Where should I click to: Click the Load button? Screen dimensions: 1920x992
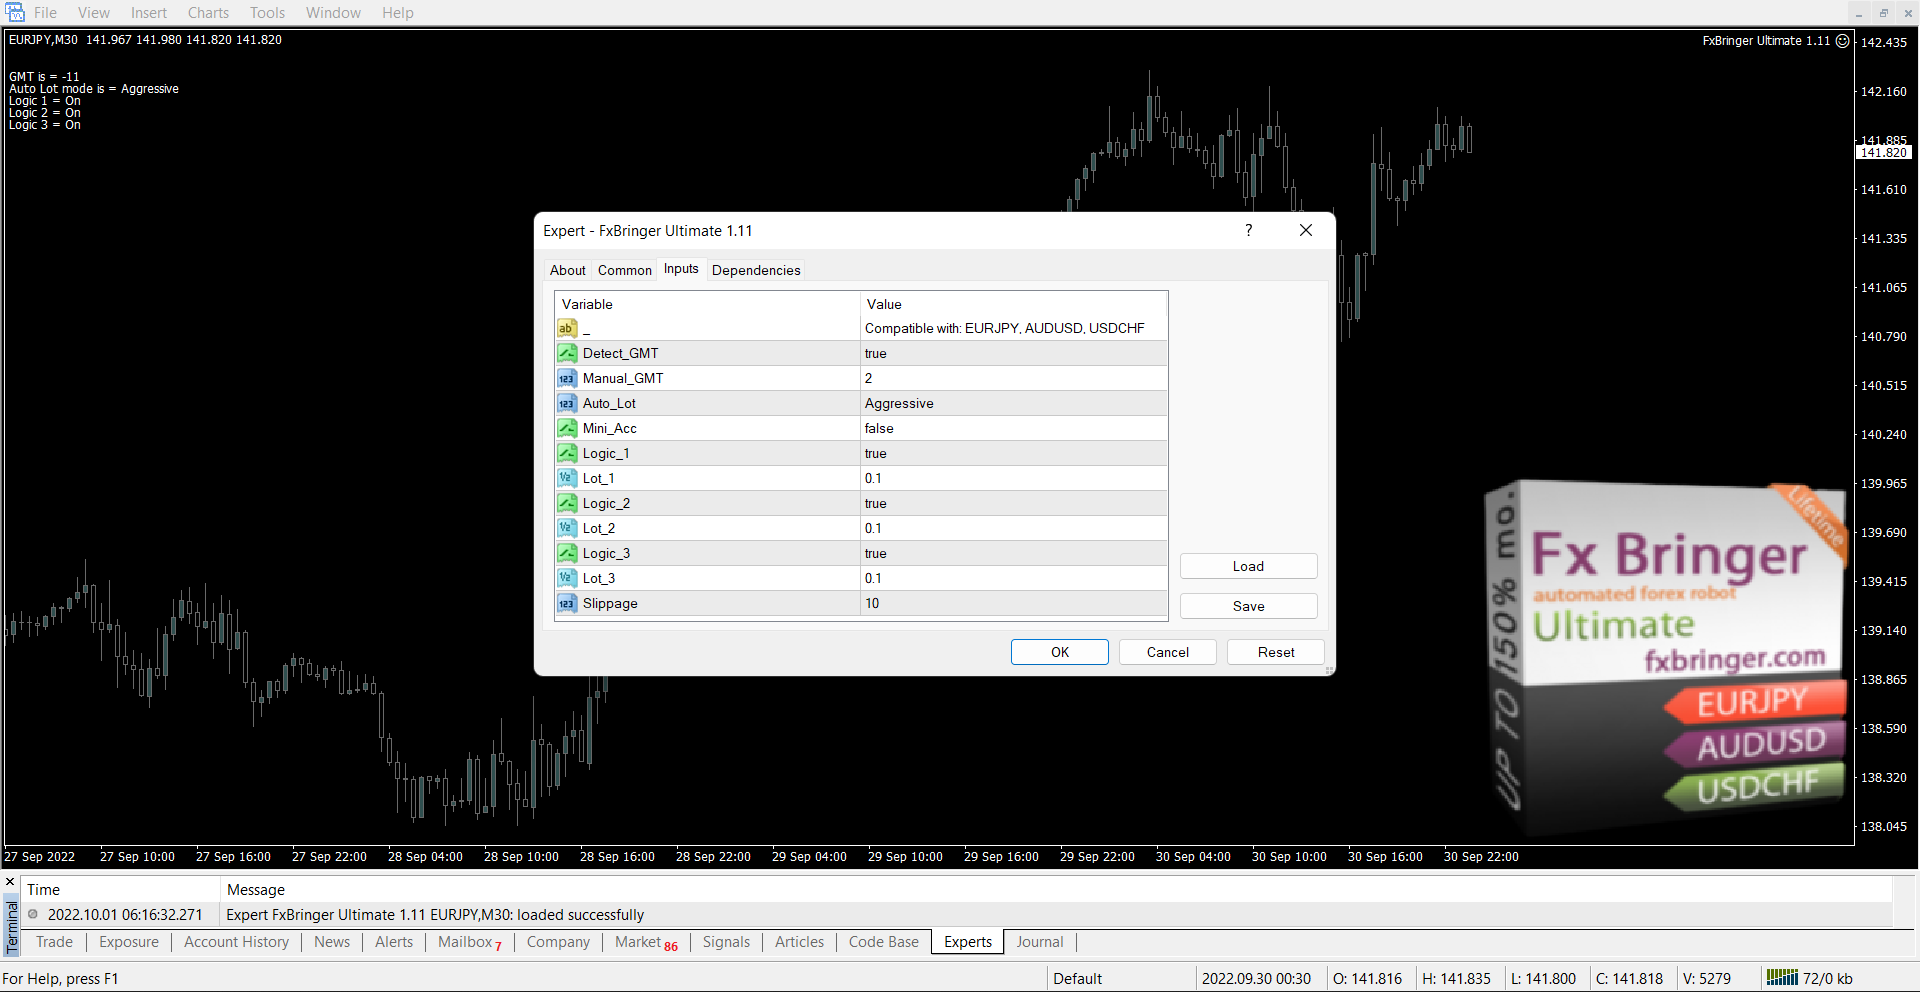pos(1248,566)
